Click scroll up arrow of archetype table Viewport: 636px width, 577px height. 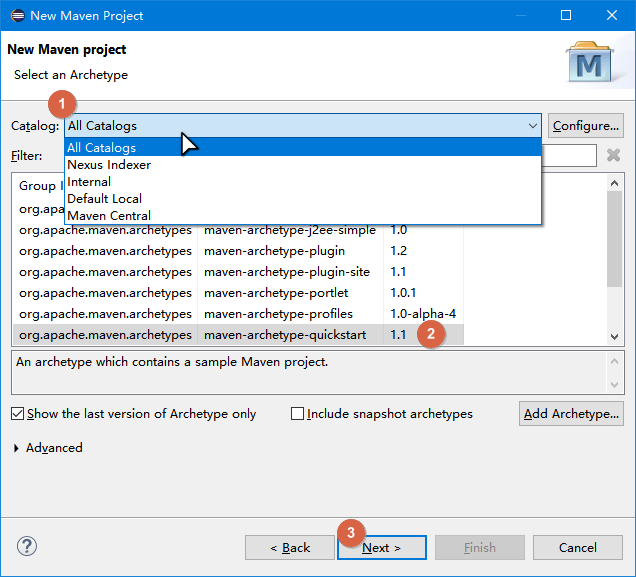[615, 183]
